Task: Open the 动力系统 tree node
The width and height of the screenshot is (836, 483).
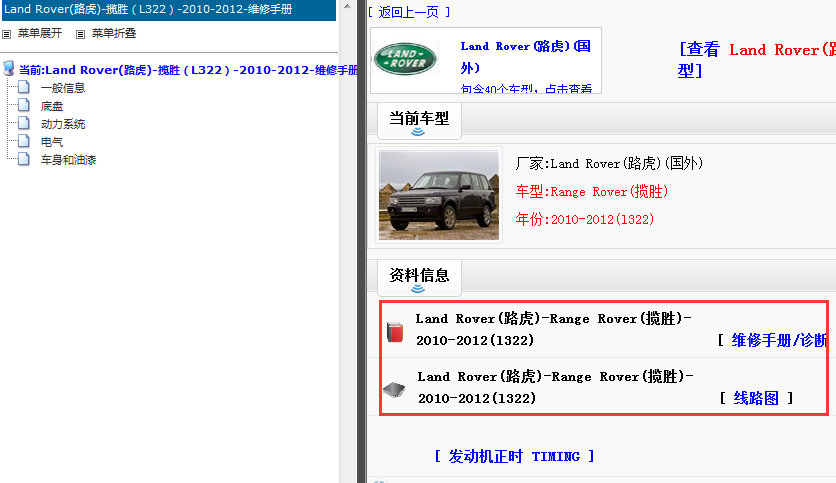Action: pyautogui.click(x=63, y=124)
